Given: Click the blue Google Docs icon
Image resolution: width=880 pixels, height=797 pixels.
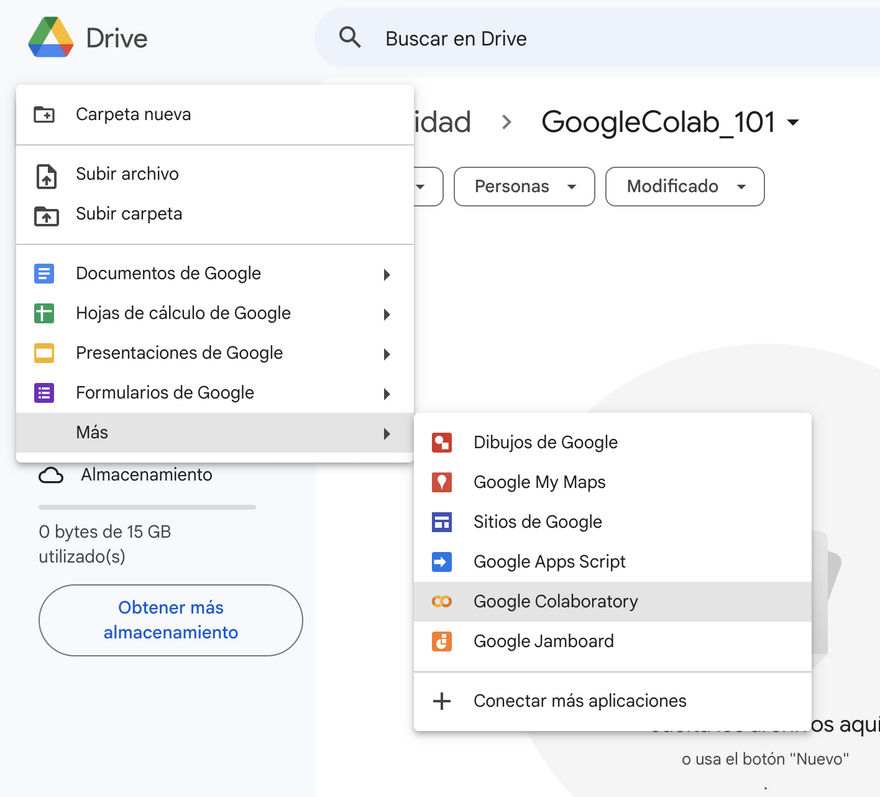Looking at the screenshot, I should tap(44, 274).
